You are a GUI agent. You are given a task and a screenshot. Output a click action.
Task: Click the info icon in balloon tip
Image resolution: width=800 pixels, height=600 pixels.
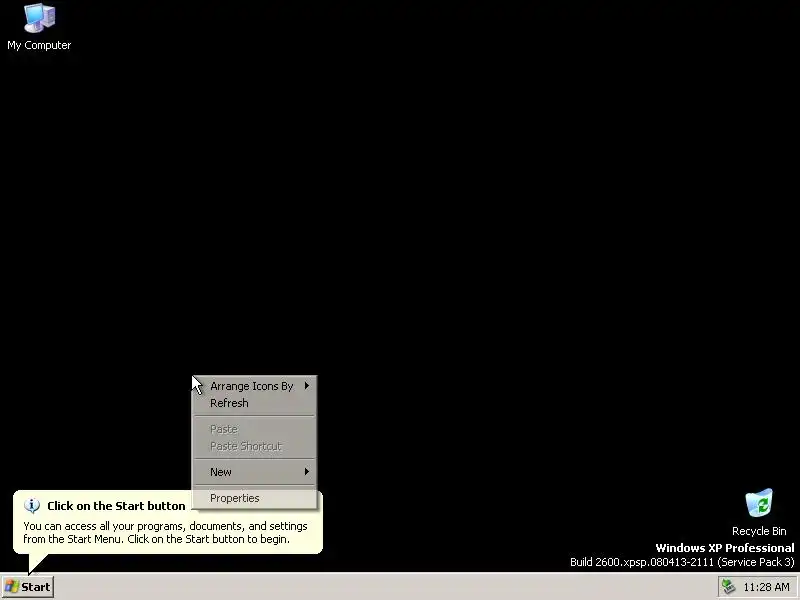tap(32, 506)
